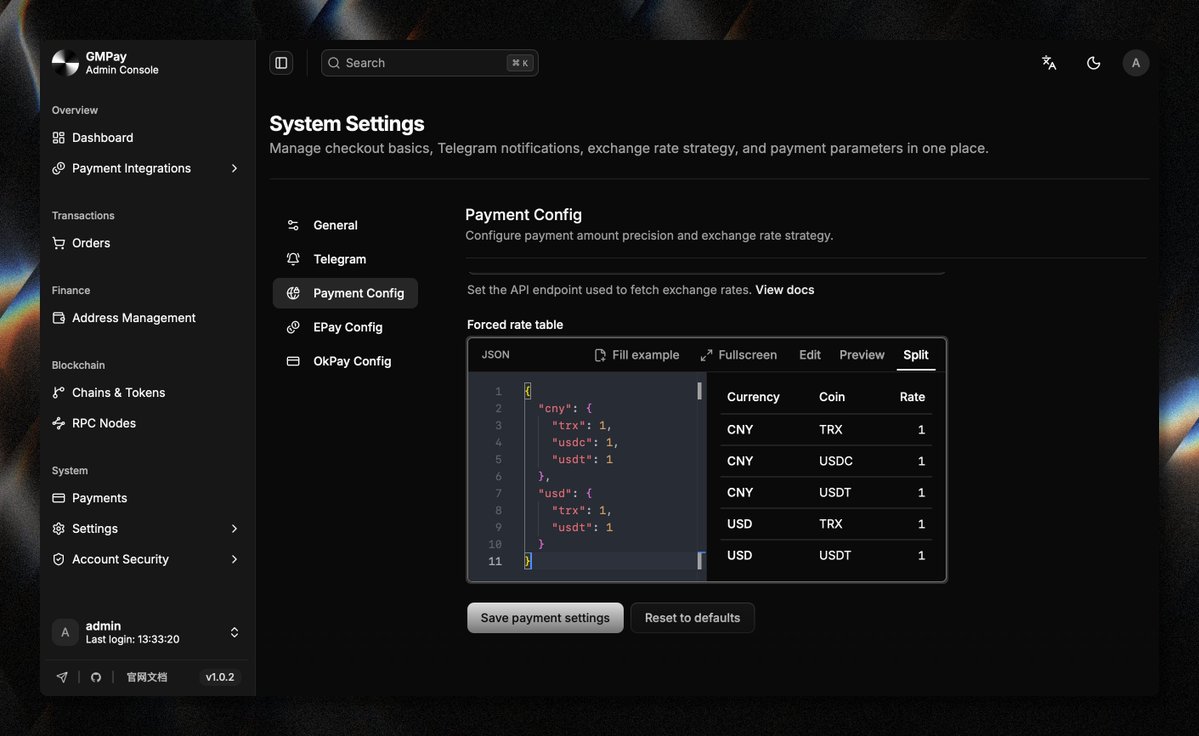
Task: Click the JSON editor scrollbar top handle
Action: pyautogui.click(x=699, y=391)
